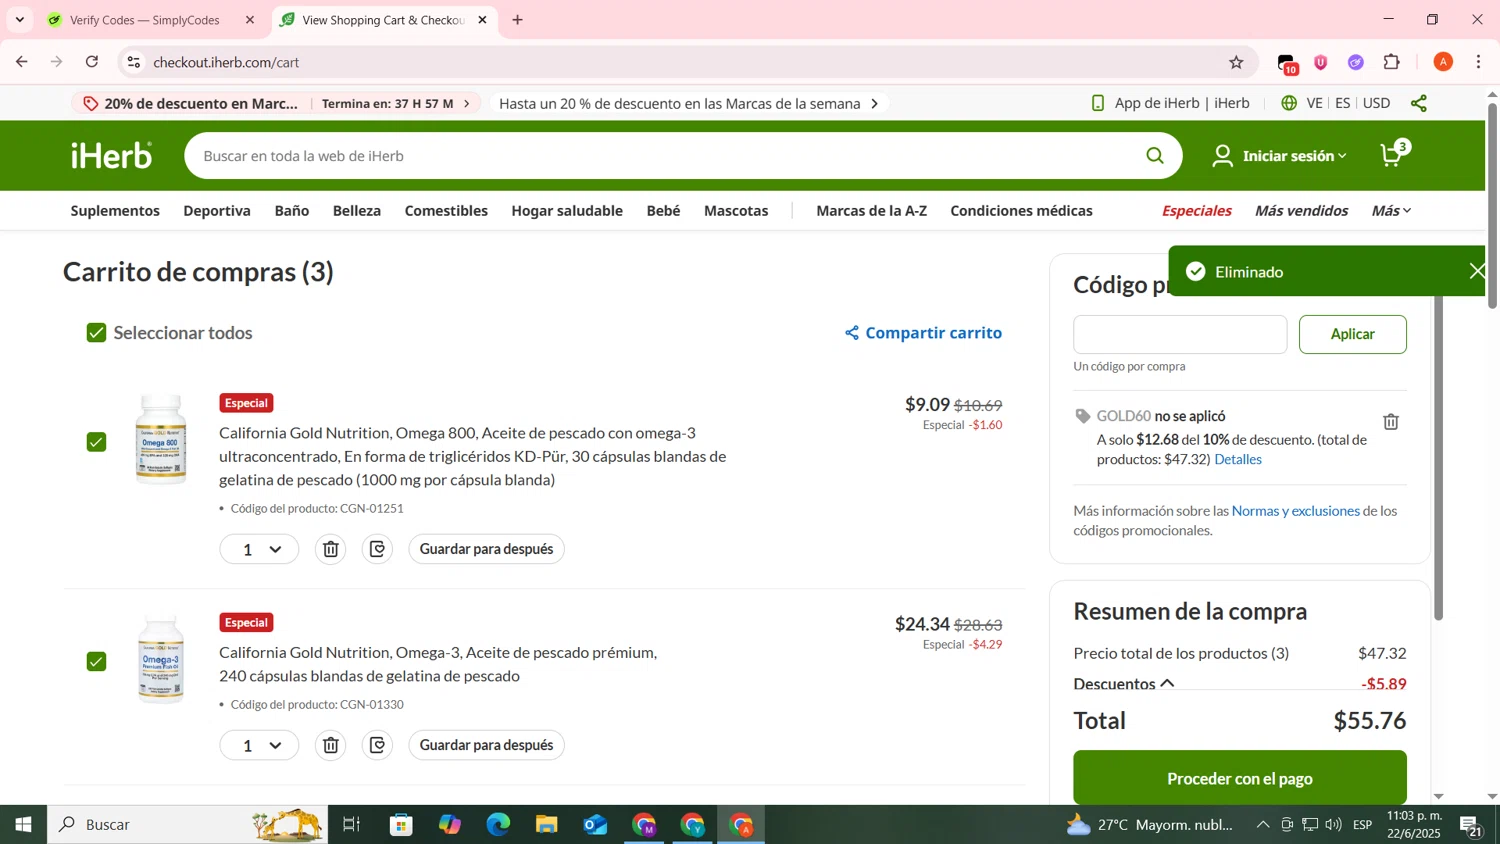
Task: Go back to the previous page
Action: [22, 62]
